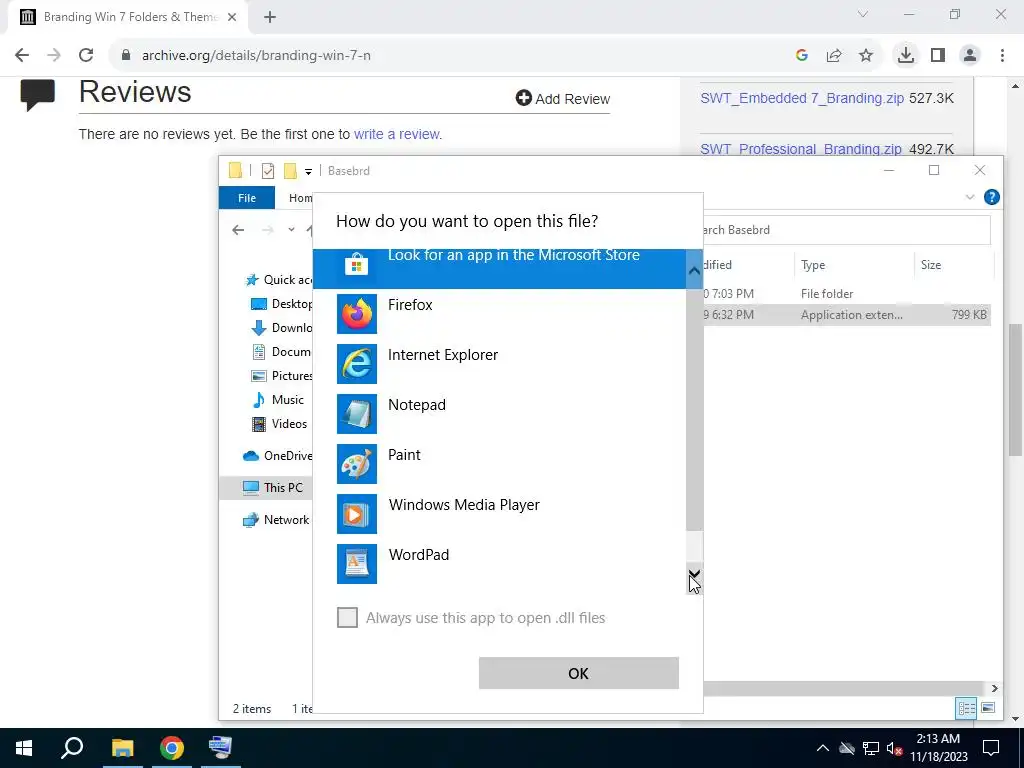Select the File folder row
The image size is (1024, 768).
click(847, 294)
